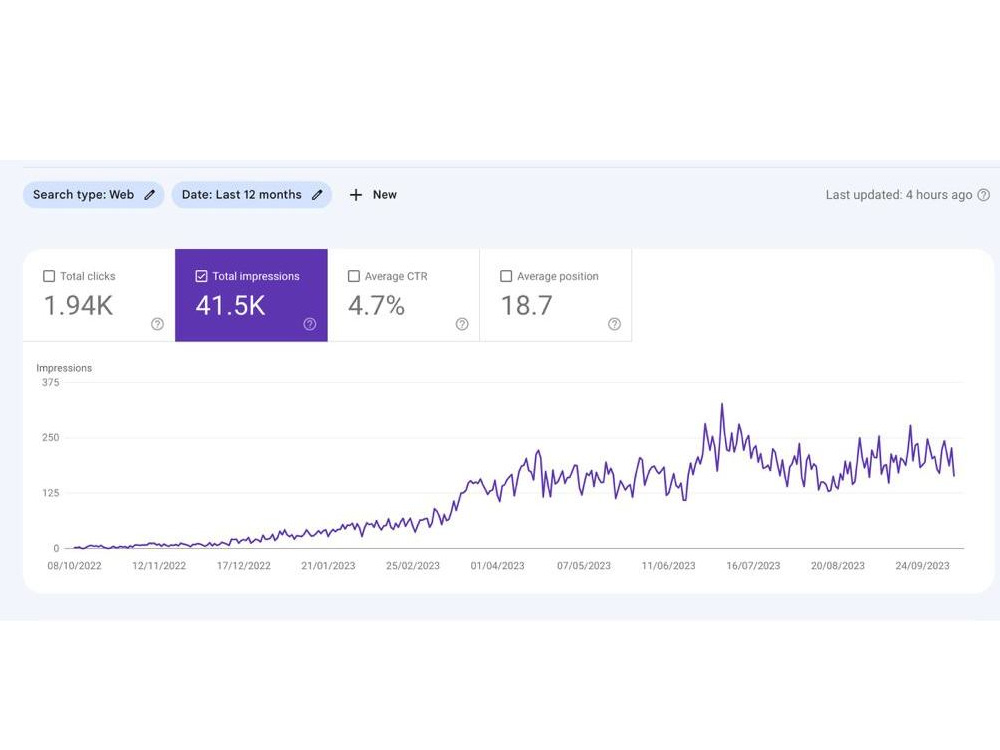
Task: Open help icon in Total clicks card
Action: coord(158,324)
